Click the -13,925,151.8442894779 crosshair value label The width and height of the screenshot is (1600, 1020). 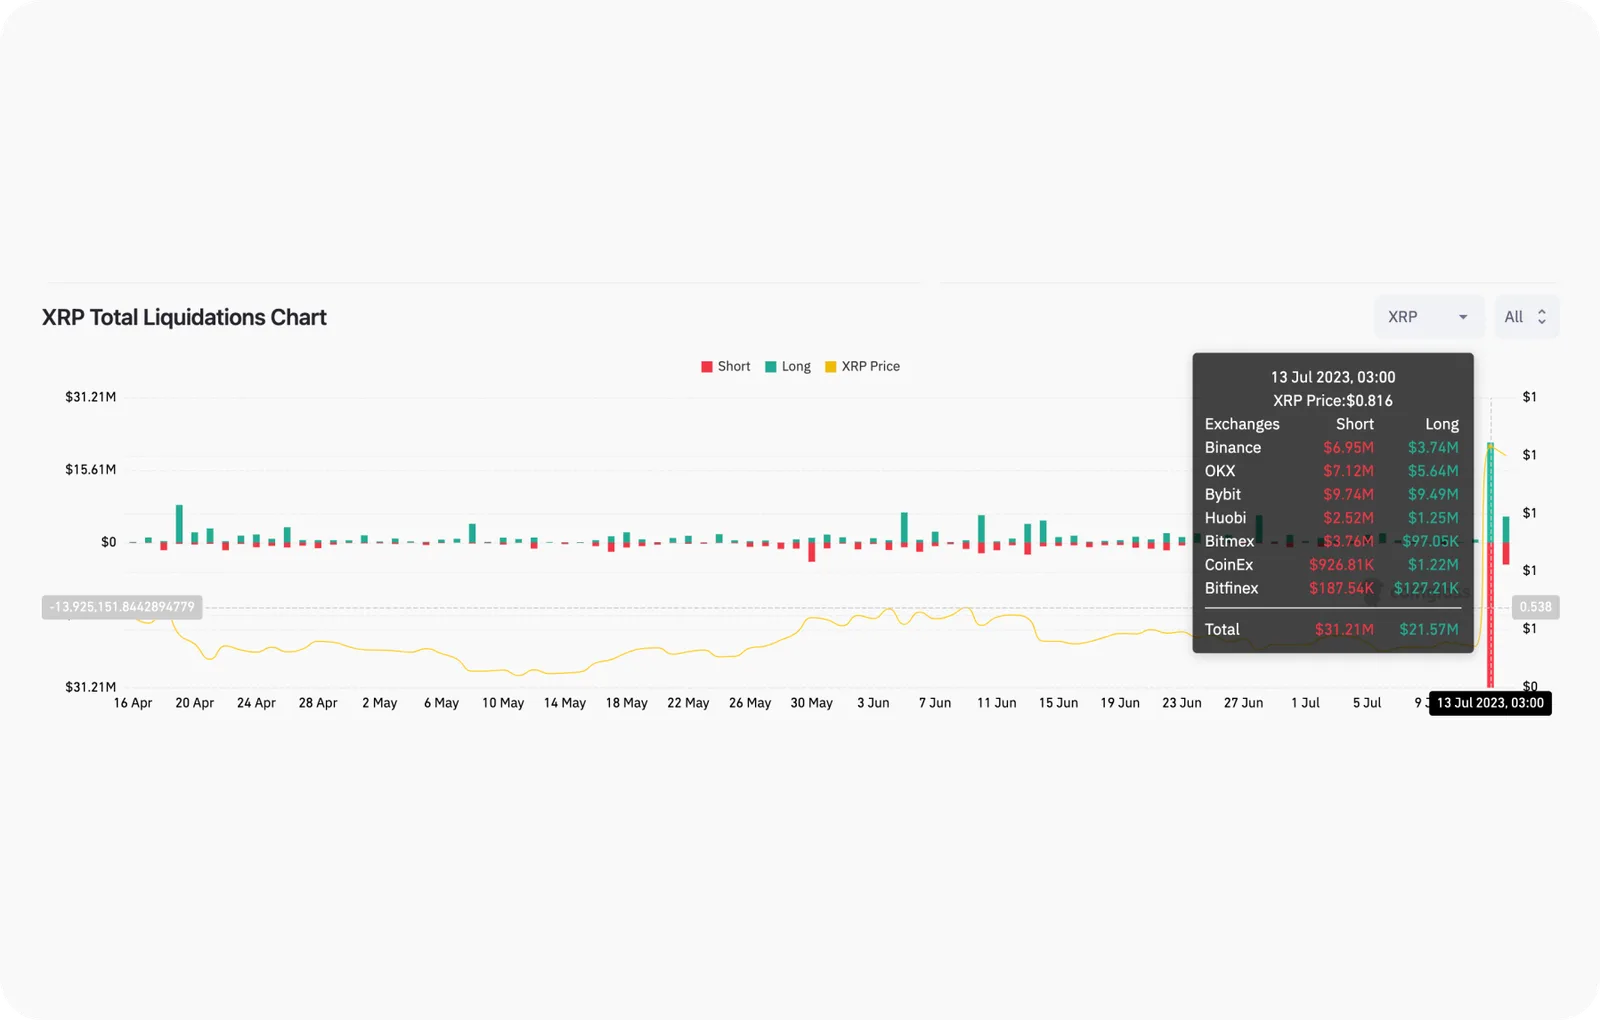point(122,607)
